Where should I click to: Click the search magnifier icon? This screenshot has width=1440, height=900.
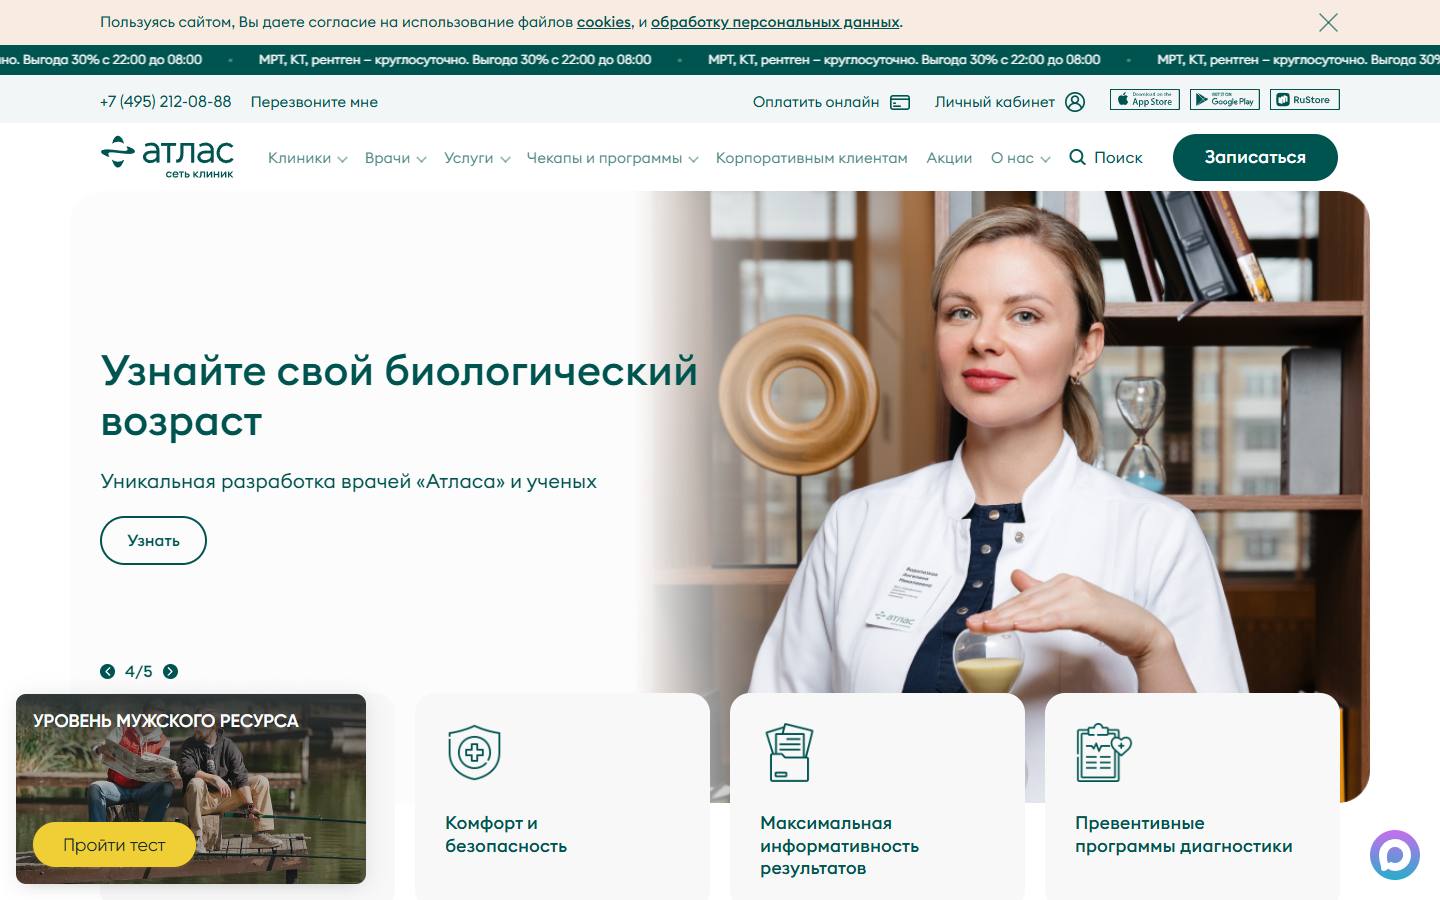point(1077,157)
